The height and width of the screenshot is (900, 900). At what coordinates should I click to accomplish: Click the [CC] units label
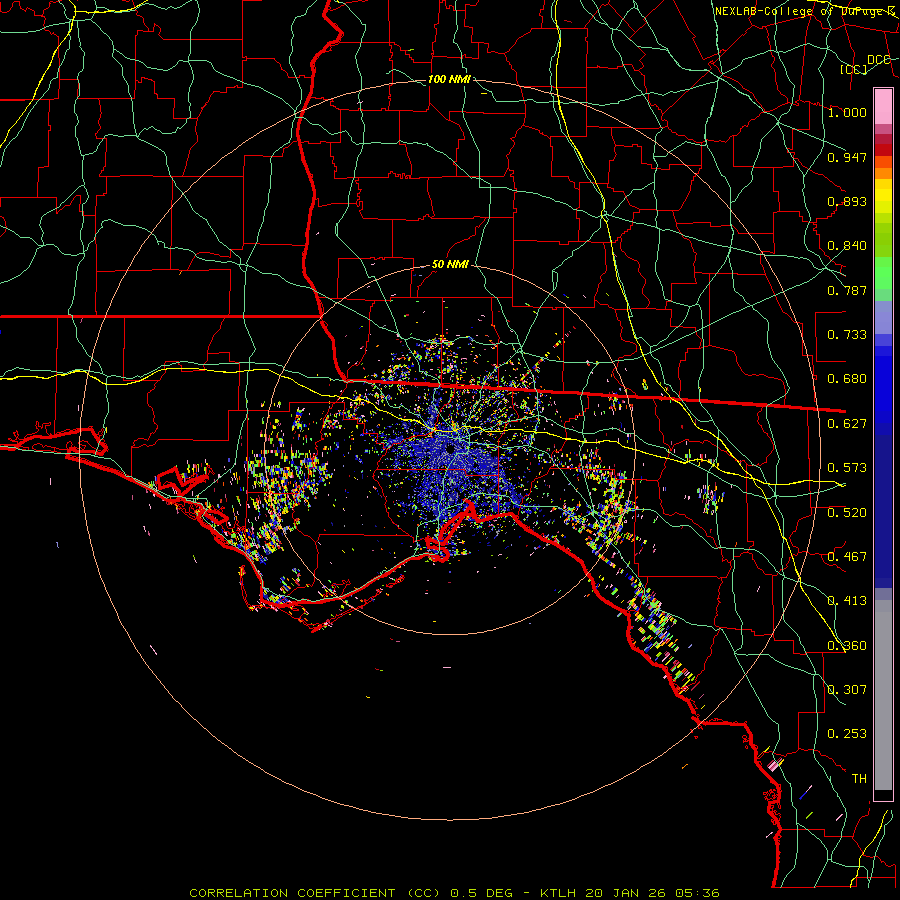853,69
